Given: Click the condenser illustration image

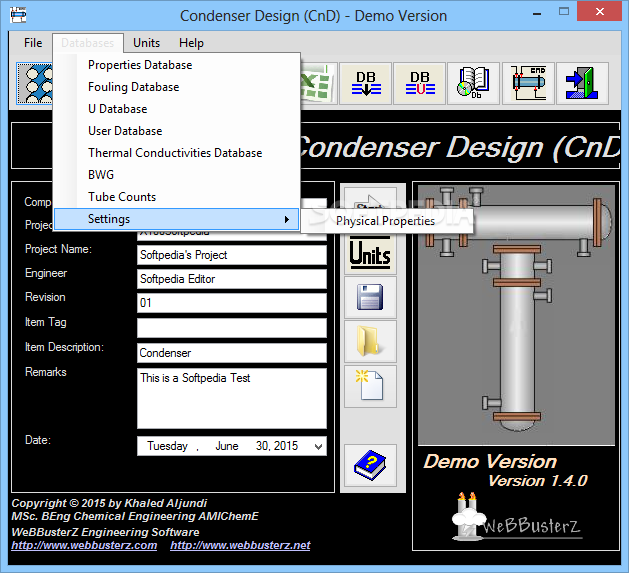Looking at the screenshot, I should tap(516, 315).
